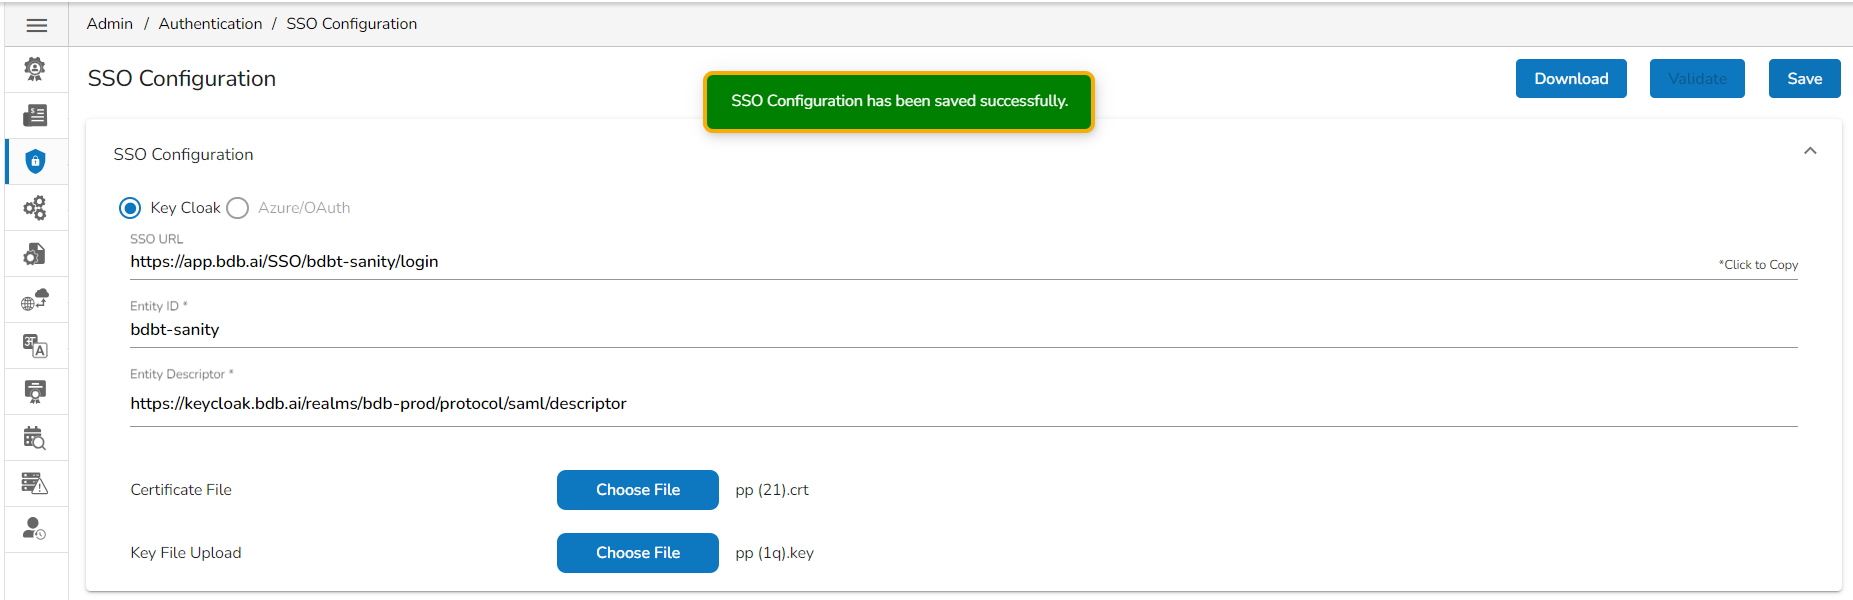The image size is (1853, 600).
Task: Choose a Certificate File to upload
Action: click(x=637, y=490)
